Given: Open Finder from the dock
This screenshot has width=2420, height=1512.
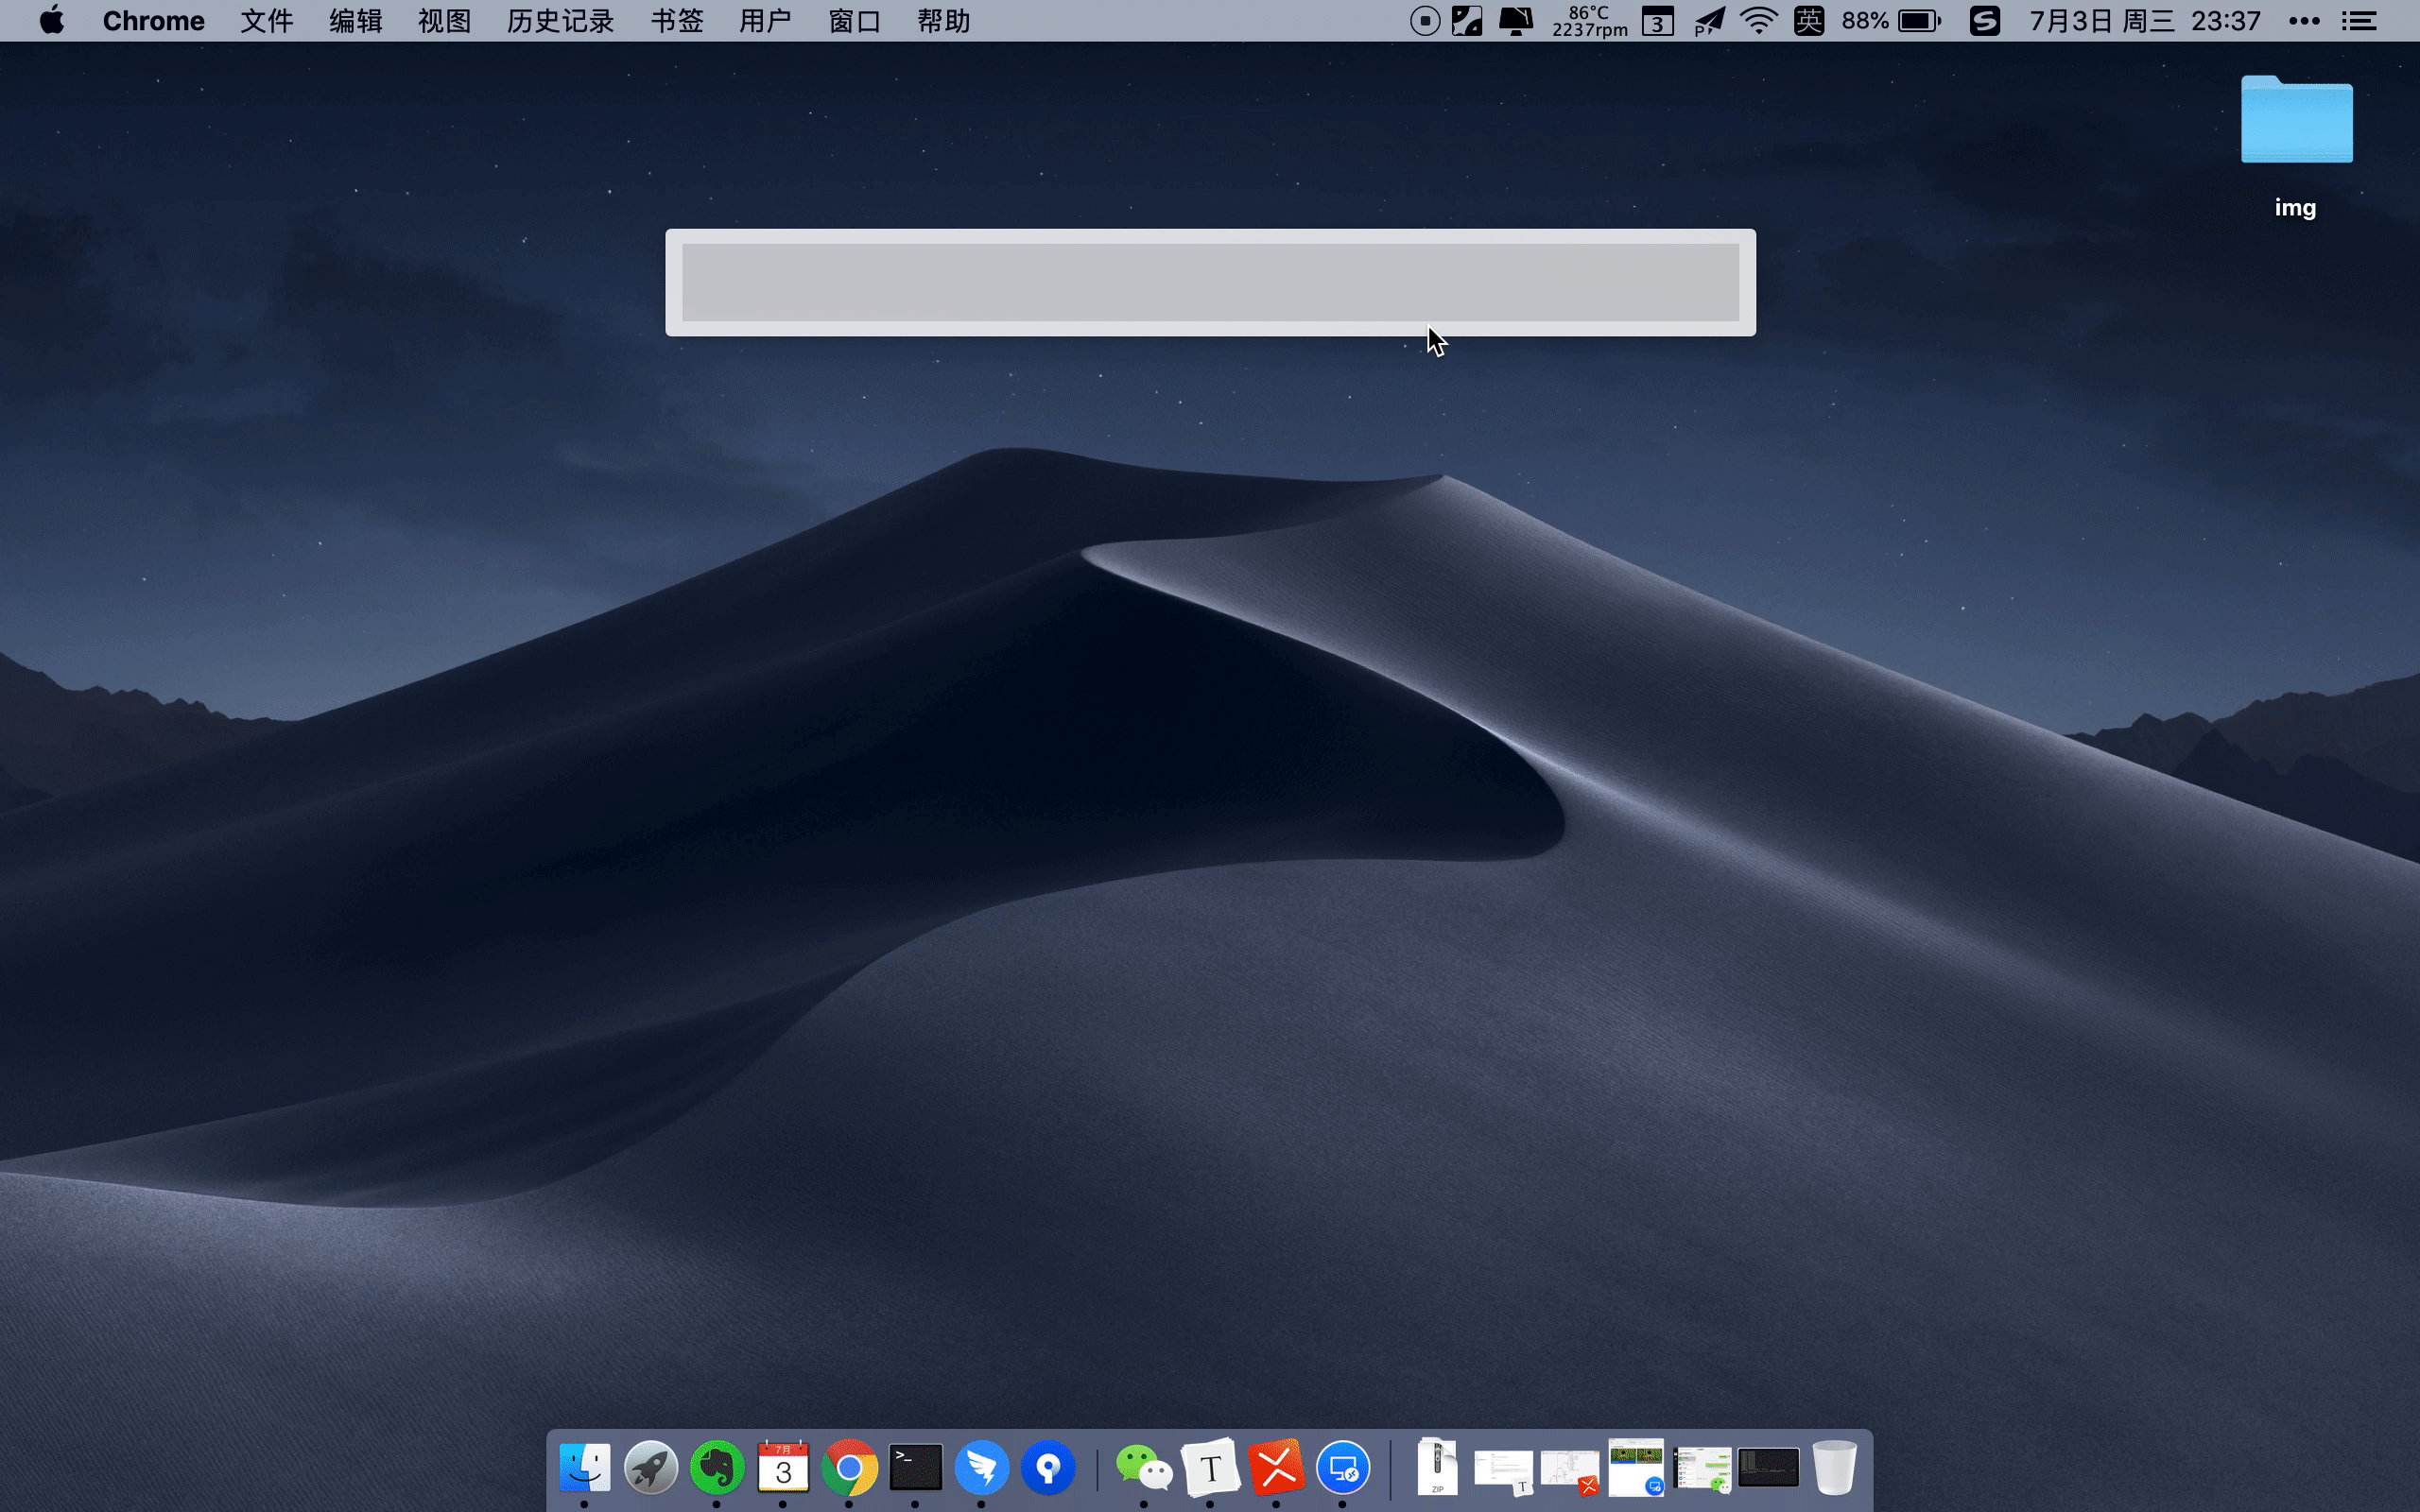Looking at the screenshot, I should [x=584, y=1468].
